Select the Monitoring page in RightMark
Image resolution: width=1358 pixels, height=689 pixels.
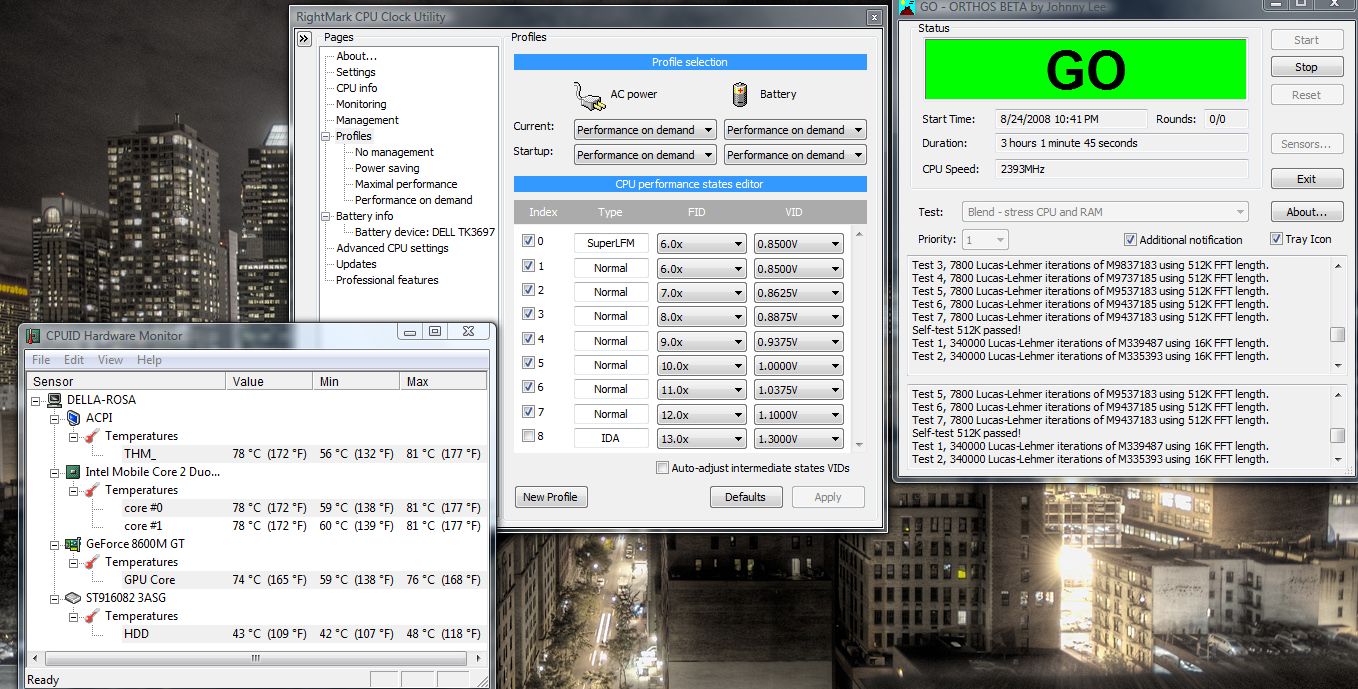click(x=361, y=104)
